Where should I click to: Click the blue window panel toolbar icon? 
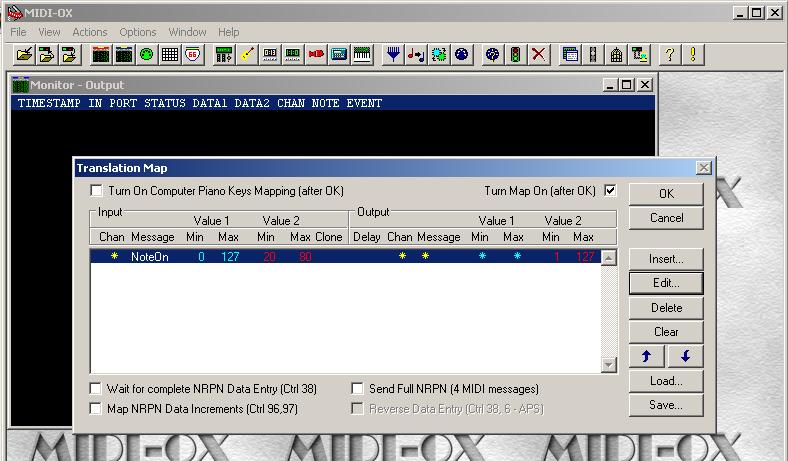click(570, 54)
